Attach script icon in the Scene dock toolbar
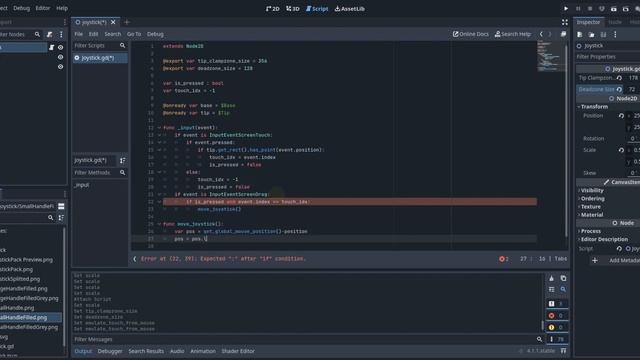640x360 pixels. point(49,35)
